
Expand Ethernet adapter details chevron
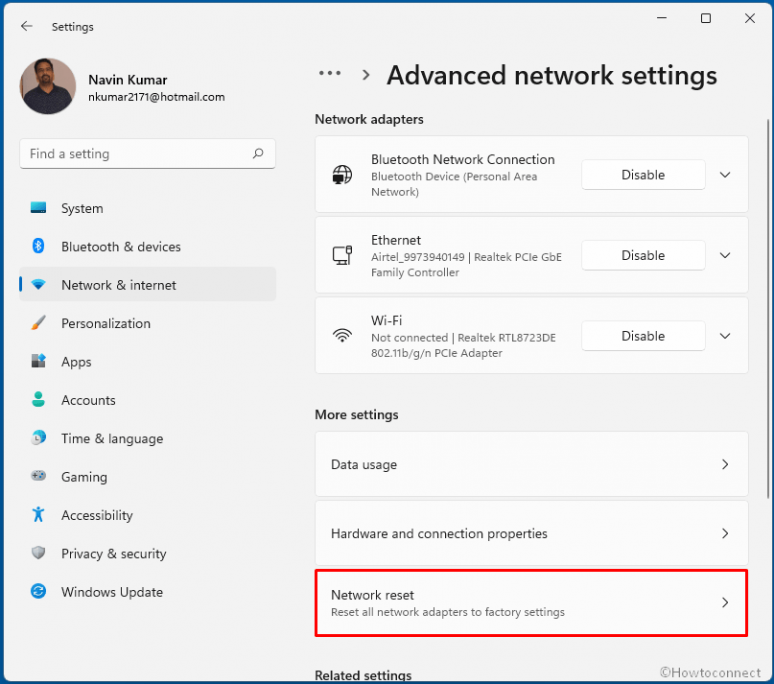pyautogui.click(x=725, y=255)
